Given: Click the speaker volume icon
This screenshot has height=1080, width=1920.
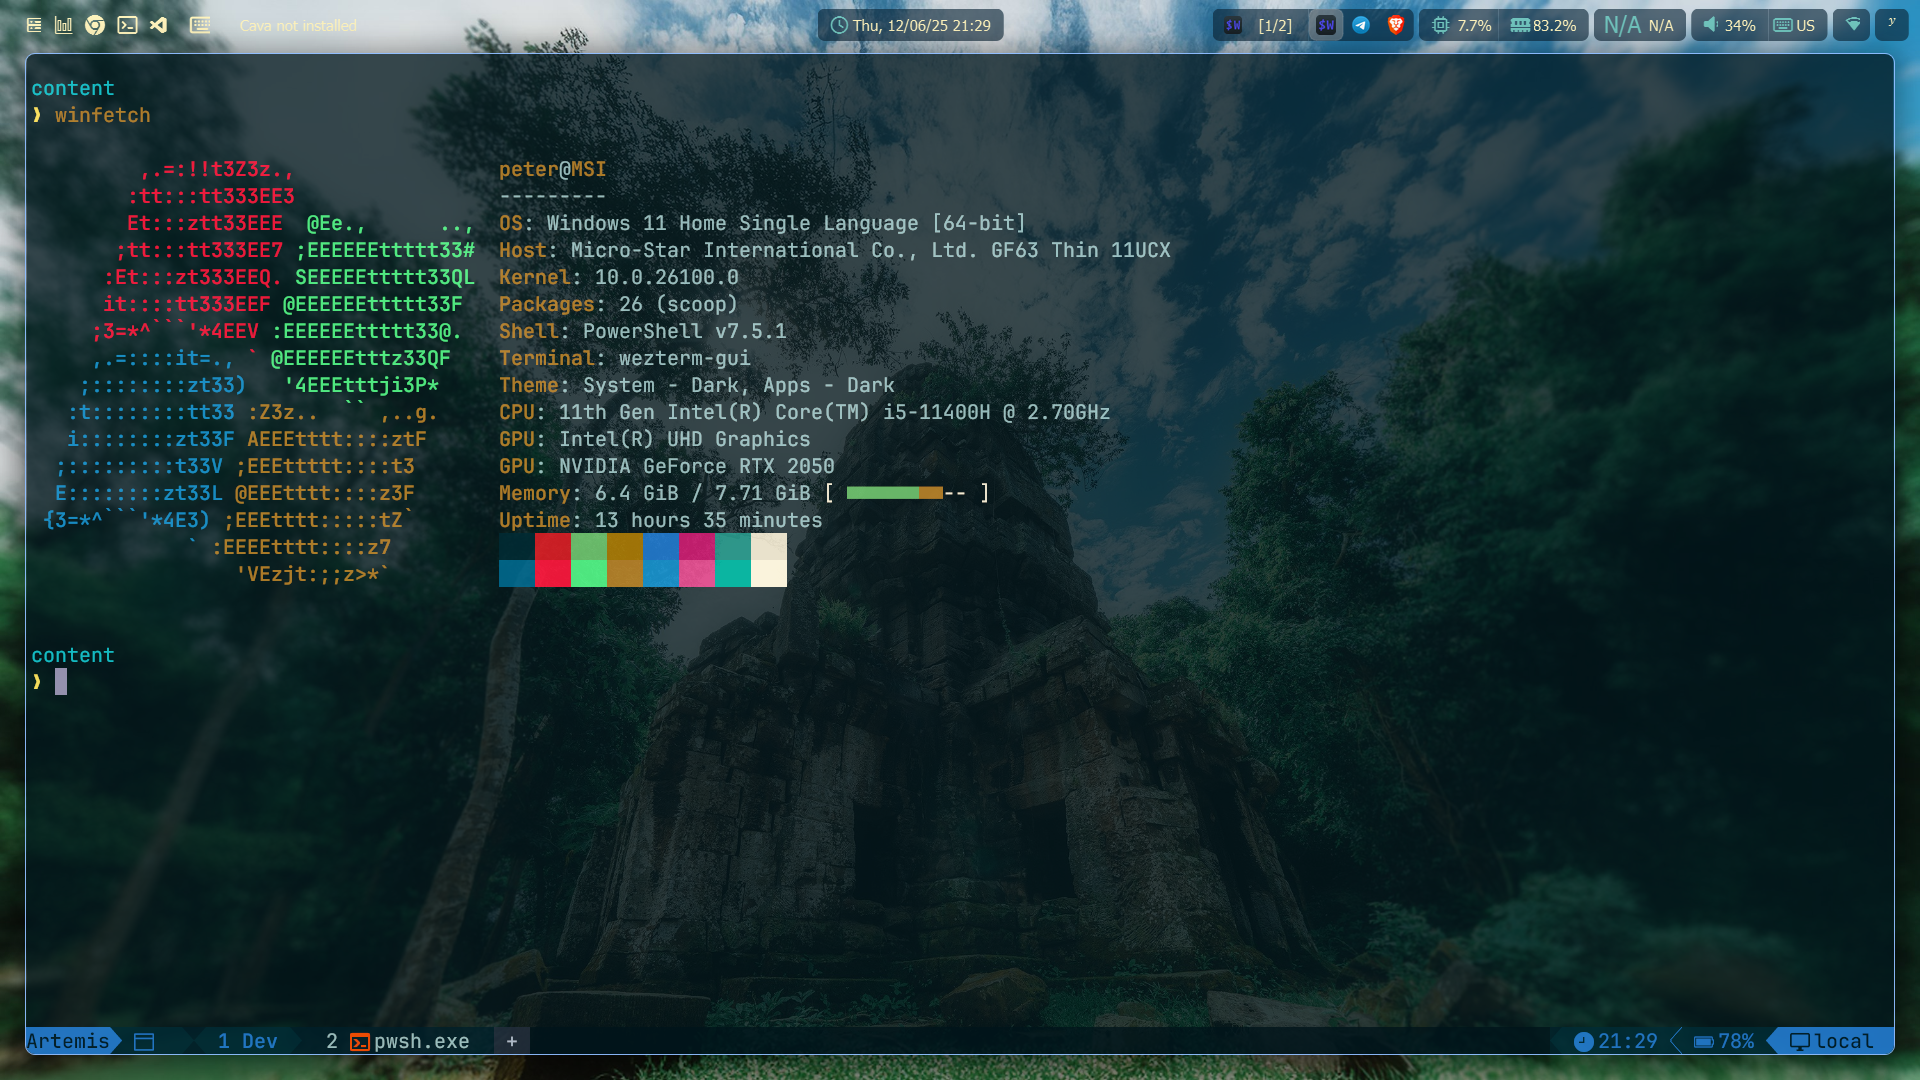Looking at the screenshot, I should (x=1711, y=25).
